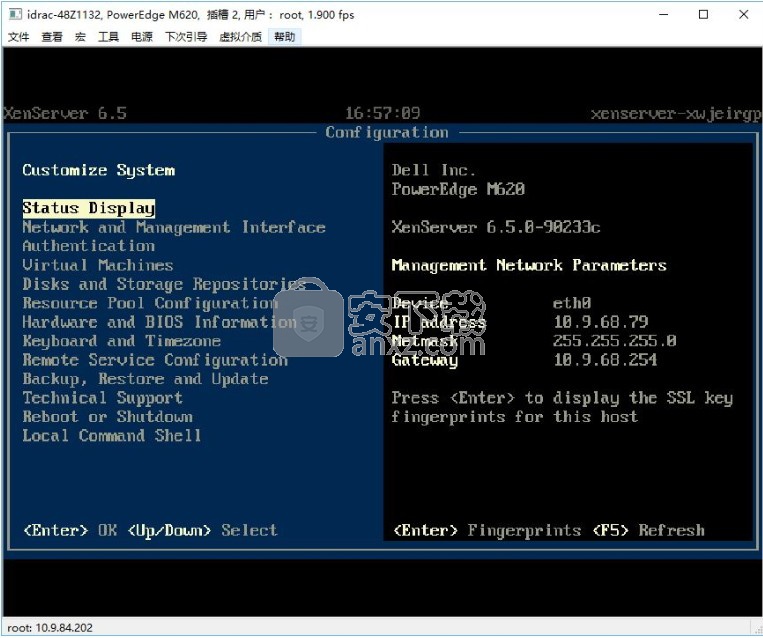Maximize the iDRAC console window

[x=703, y=15]
